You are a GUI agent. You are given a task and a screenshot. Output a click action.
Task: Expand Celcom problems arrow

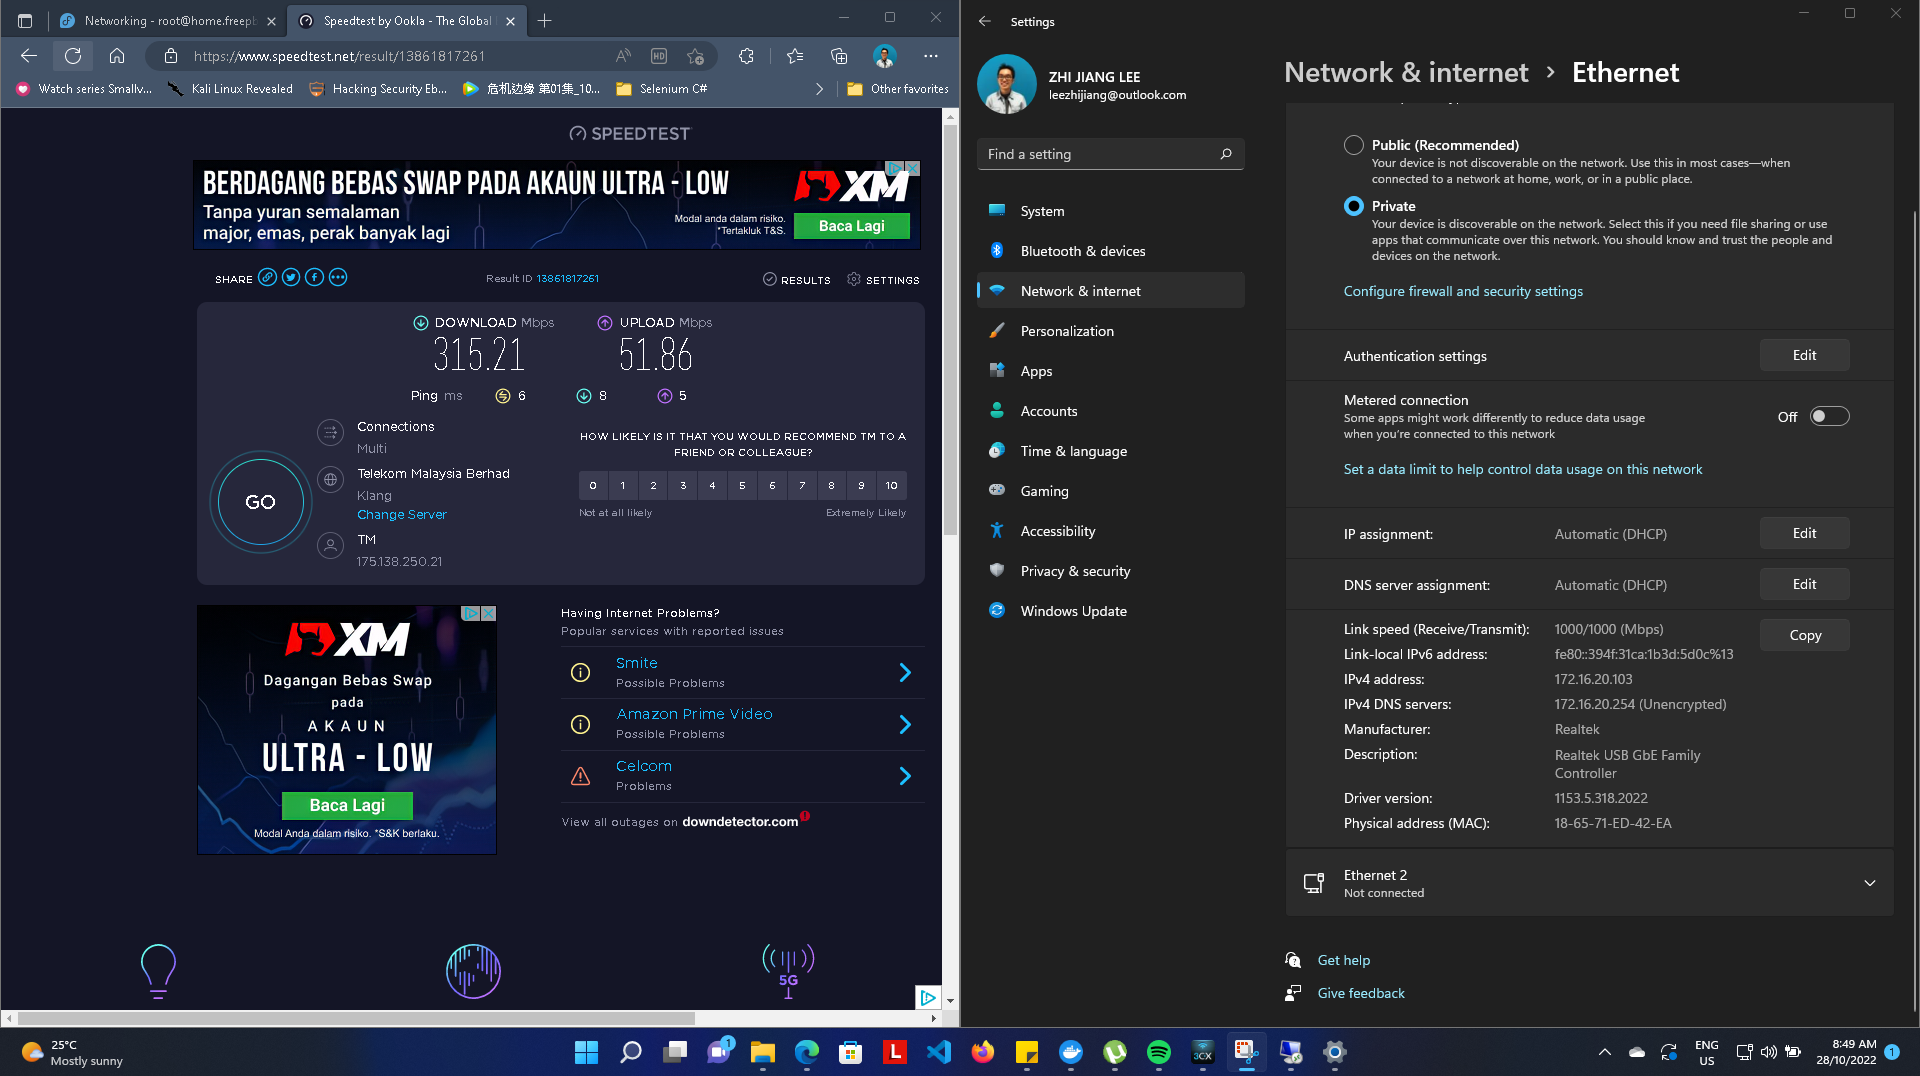pos(905,776)
